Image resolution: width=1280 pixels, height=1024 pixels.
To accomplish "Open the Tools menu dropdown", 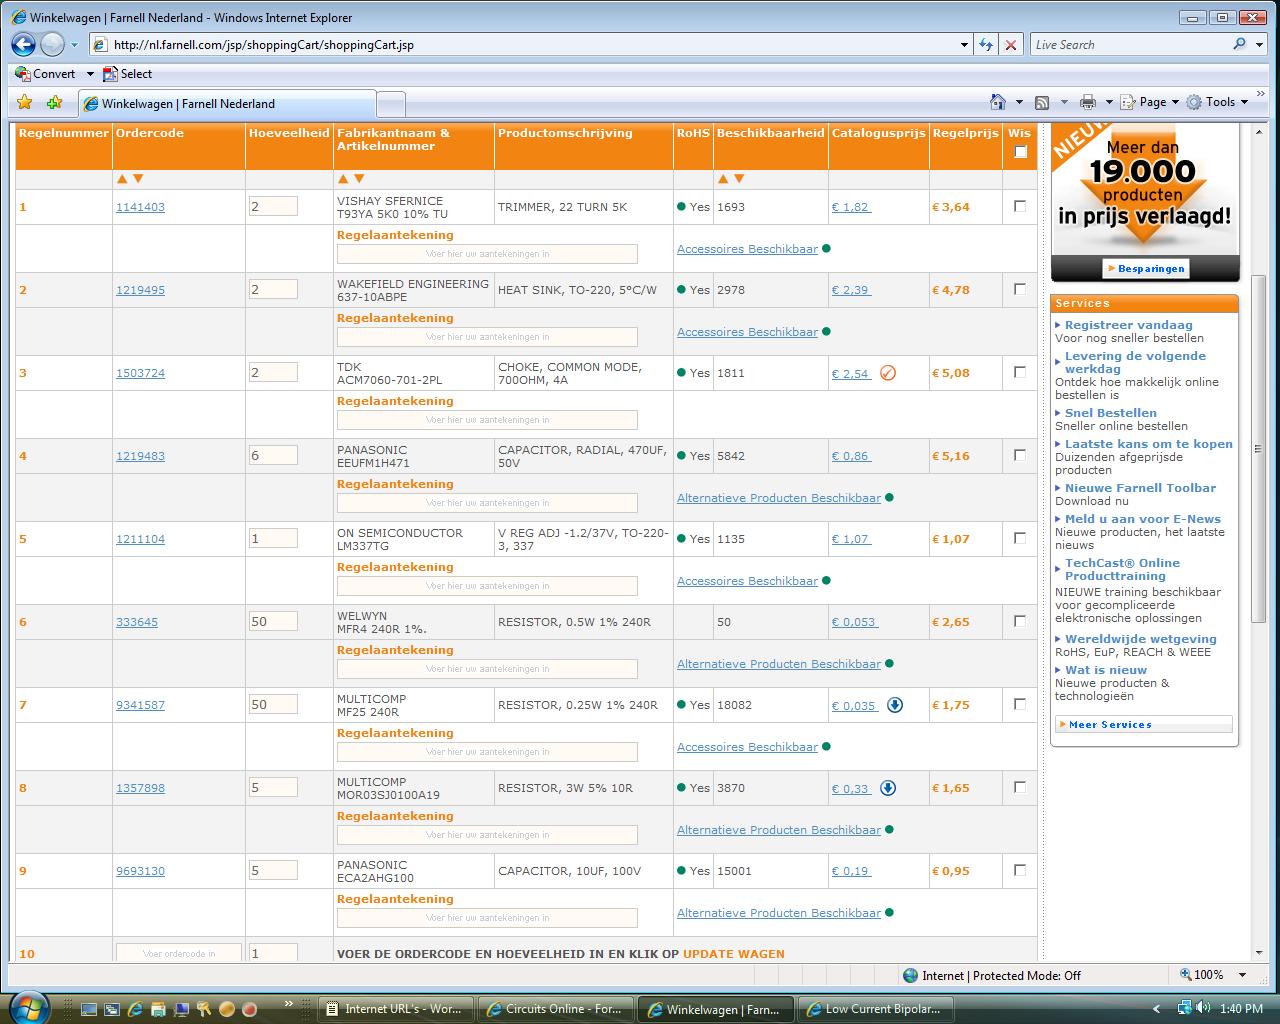I will pos(1218,102).
